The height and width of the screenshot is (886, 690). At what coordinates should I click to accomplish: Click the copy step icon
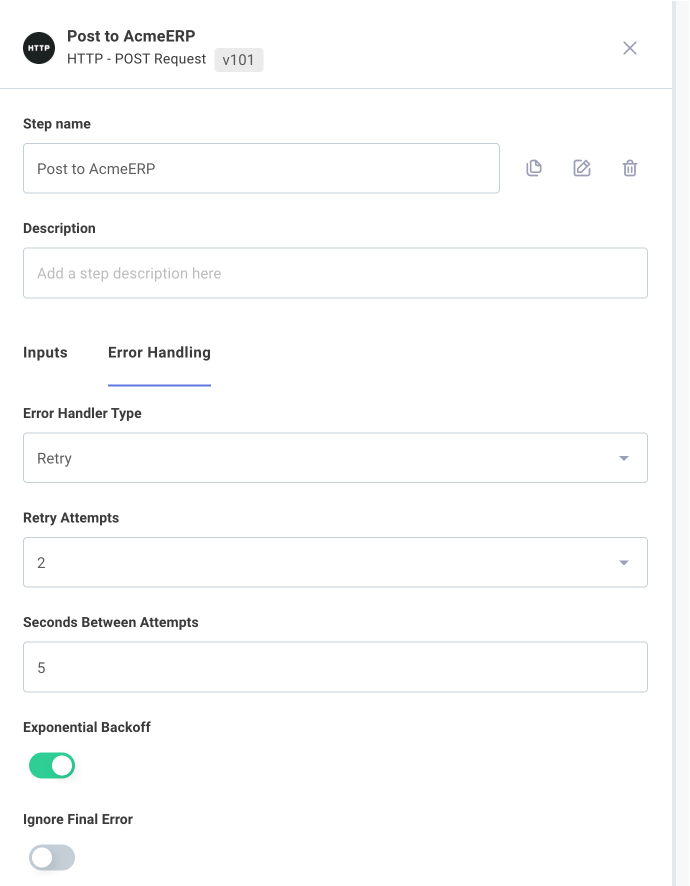534,168
